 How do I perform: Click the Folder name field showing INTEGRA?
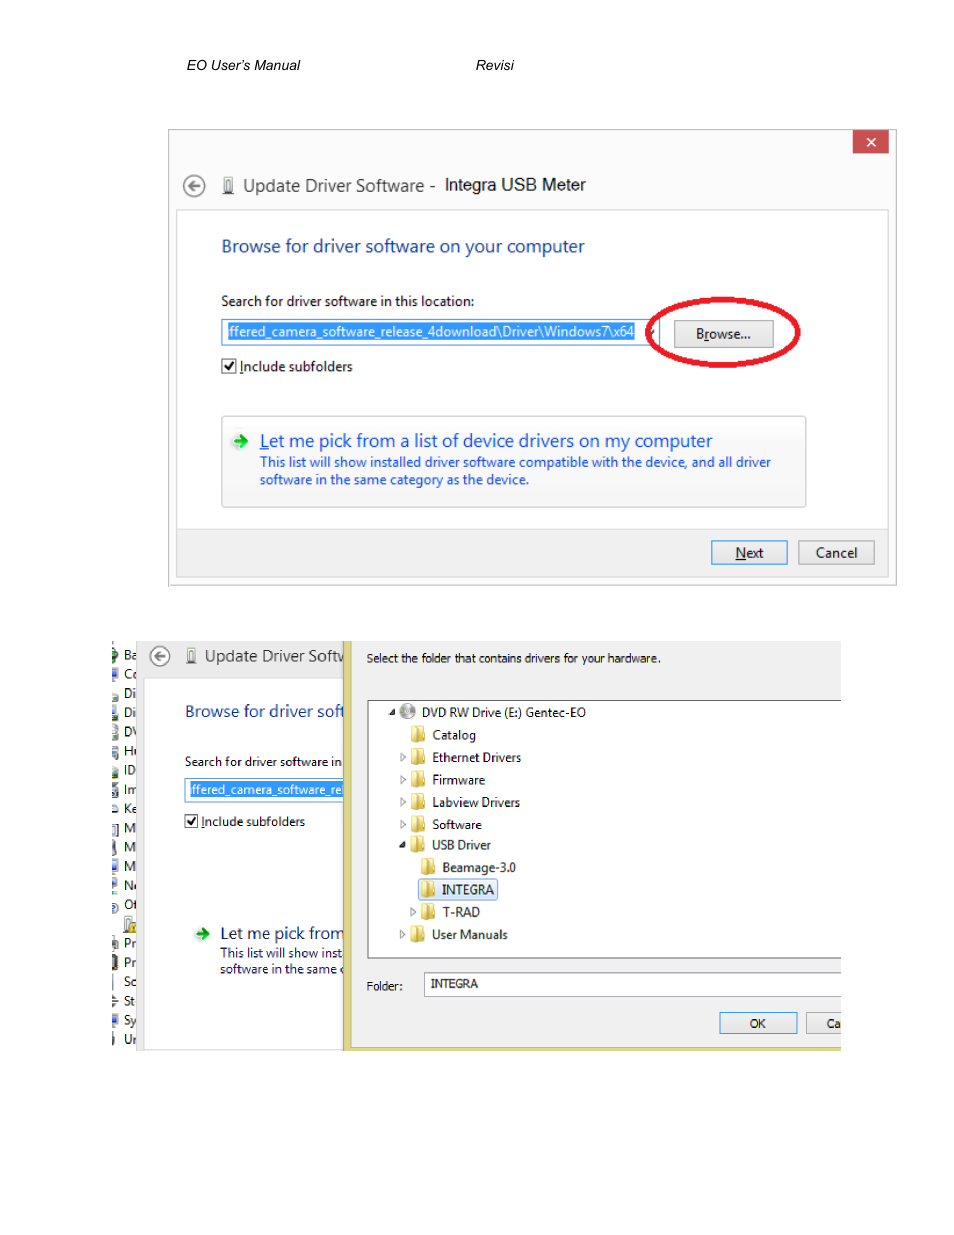click(632, 984)
